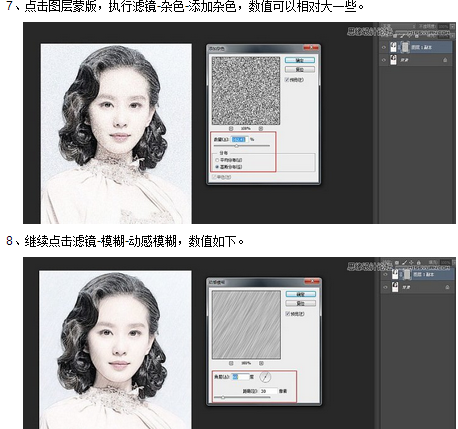The width and height of the screenshot is (458, 429).
Task: Select layer mask thumbnail in Motion Blur screenshot
Action: coord(407,274)
